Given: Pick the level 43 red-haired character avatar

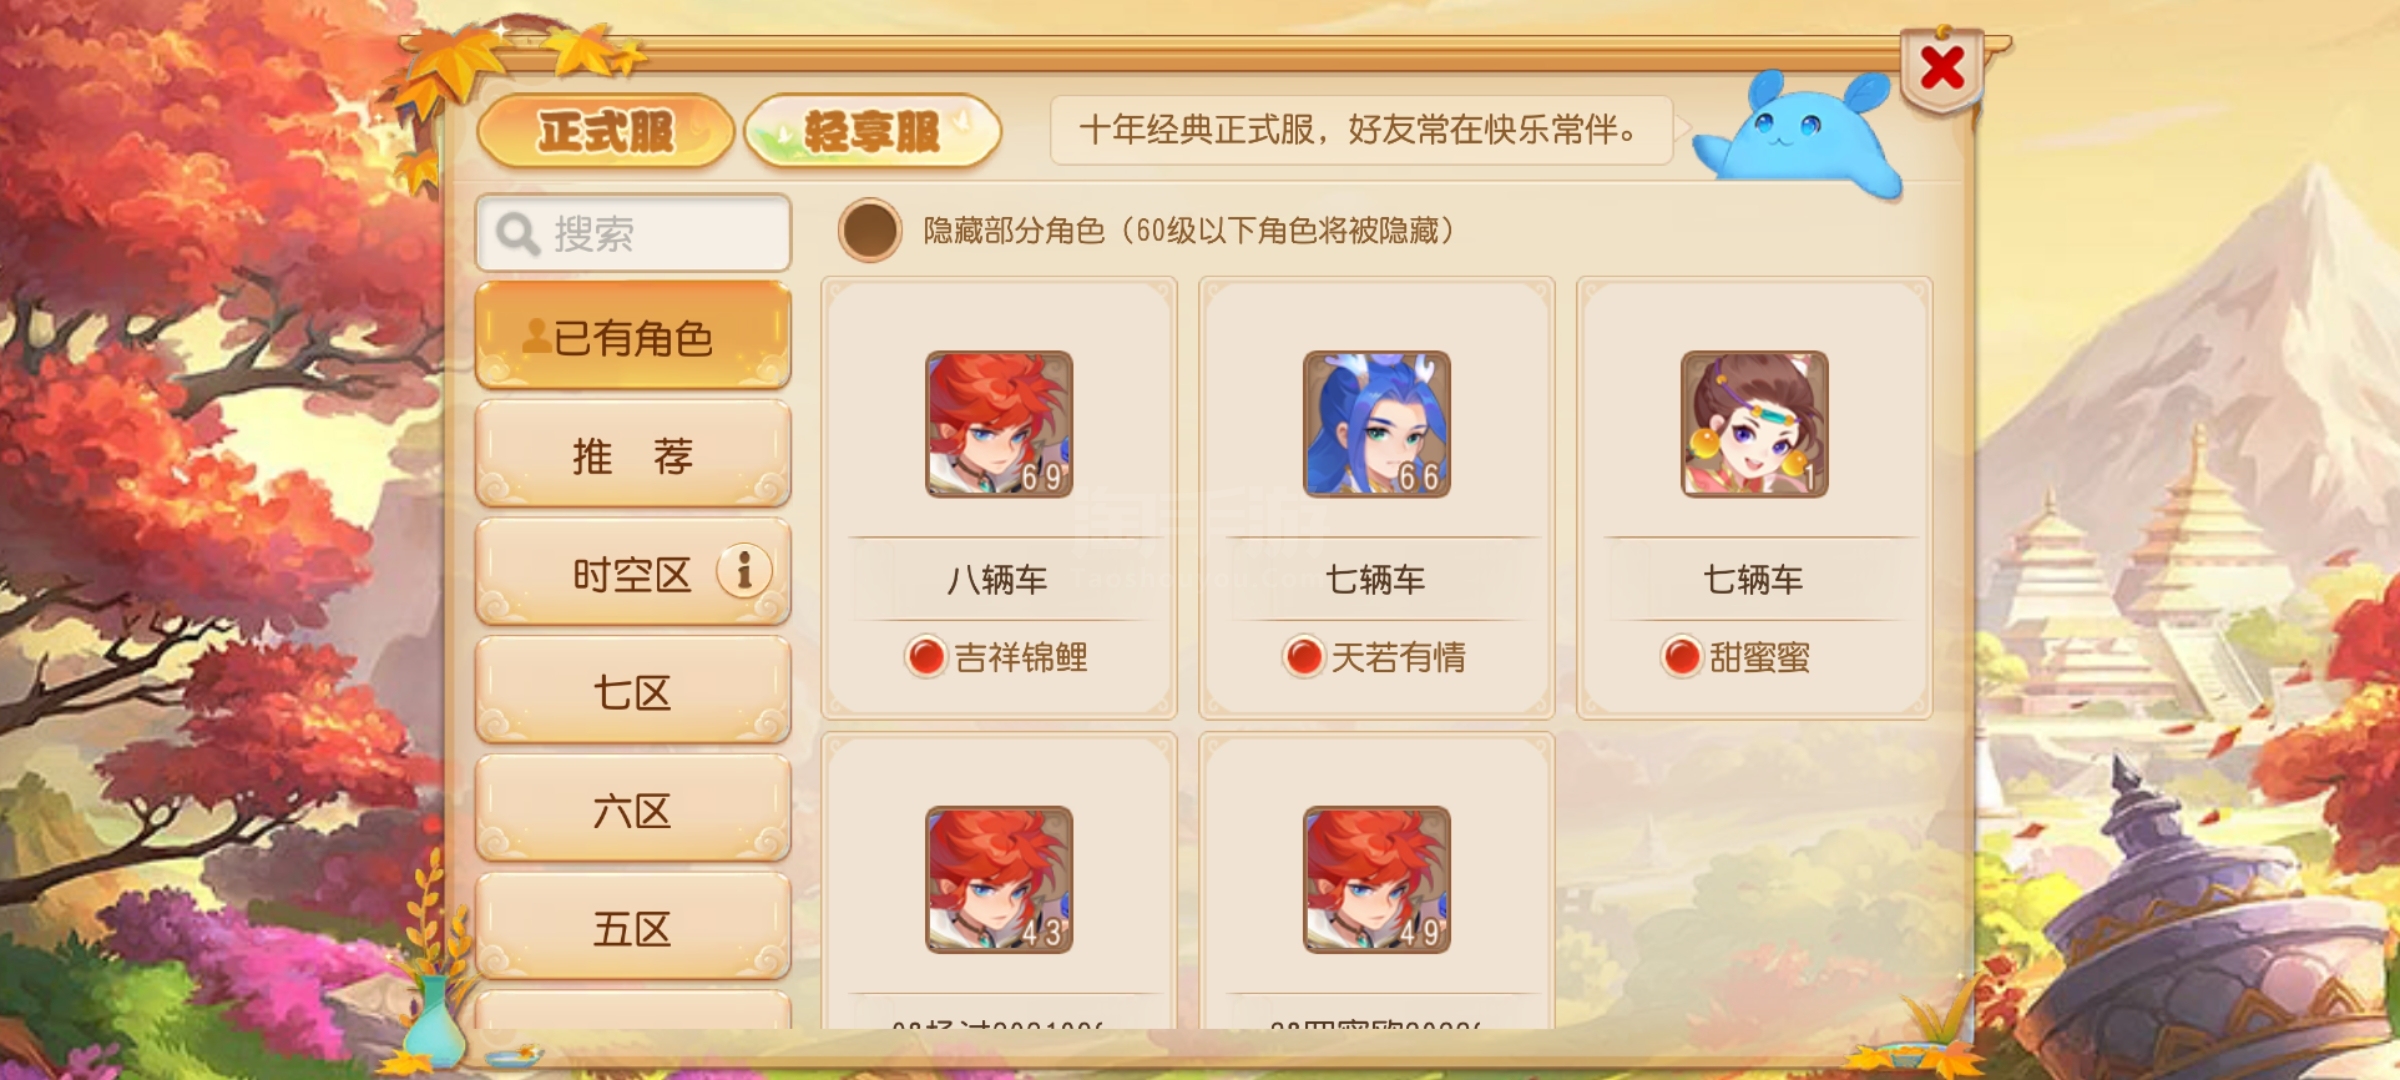Looking at the screenshot, I should point(999,879).
